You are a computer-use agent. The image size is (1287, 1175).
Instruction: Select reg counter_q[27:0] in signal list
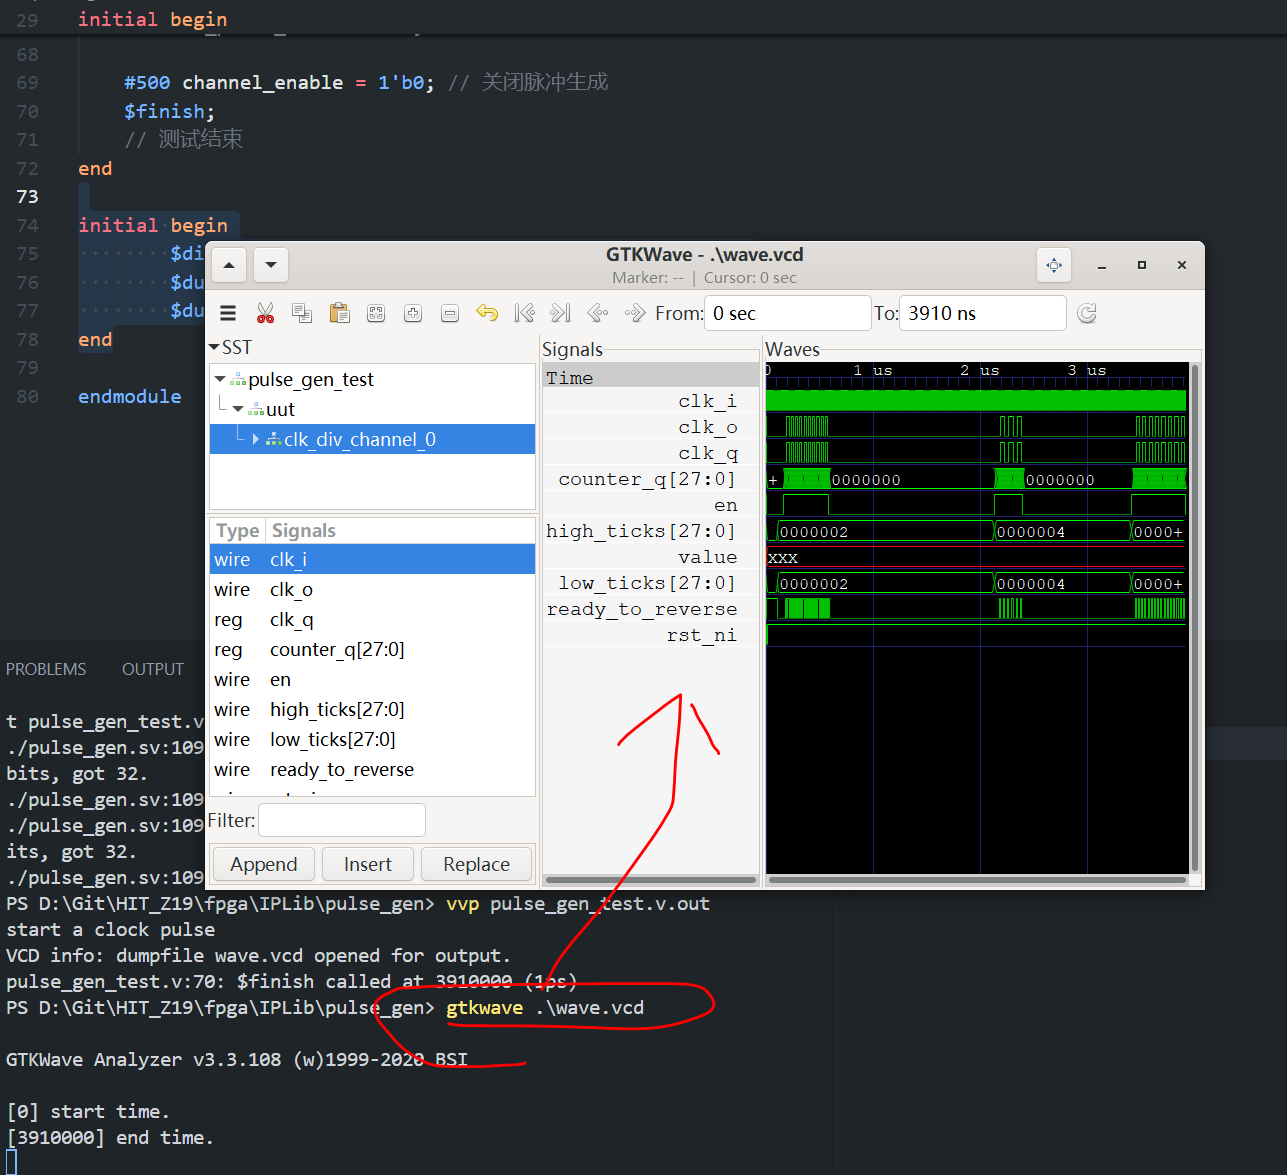372,649
